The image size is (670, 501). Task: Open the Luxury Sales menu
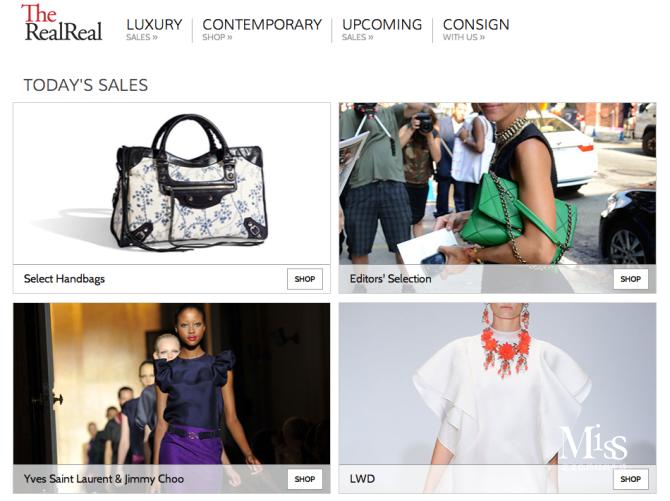154,29
